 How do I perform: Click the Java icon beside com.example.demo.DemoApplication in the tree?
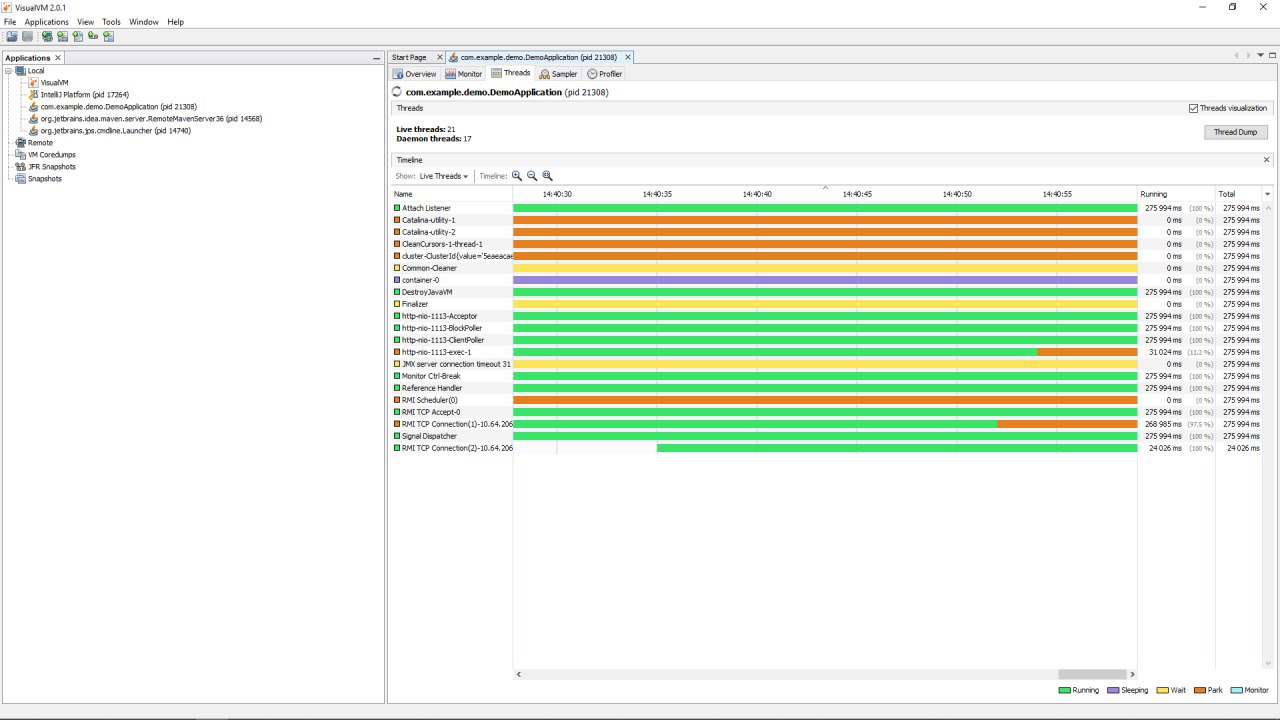(x=33, y=107)
